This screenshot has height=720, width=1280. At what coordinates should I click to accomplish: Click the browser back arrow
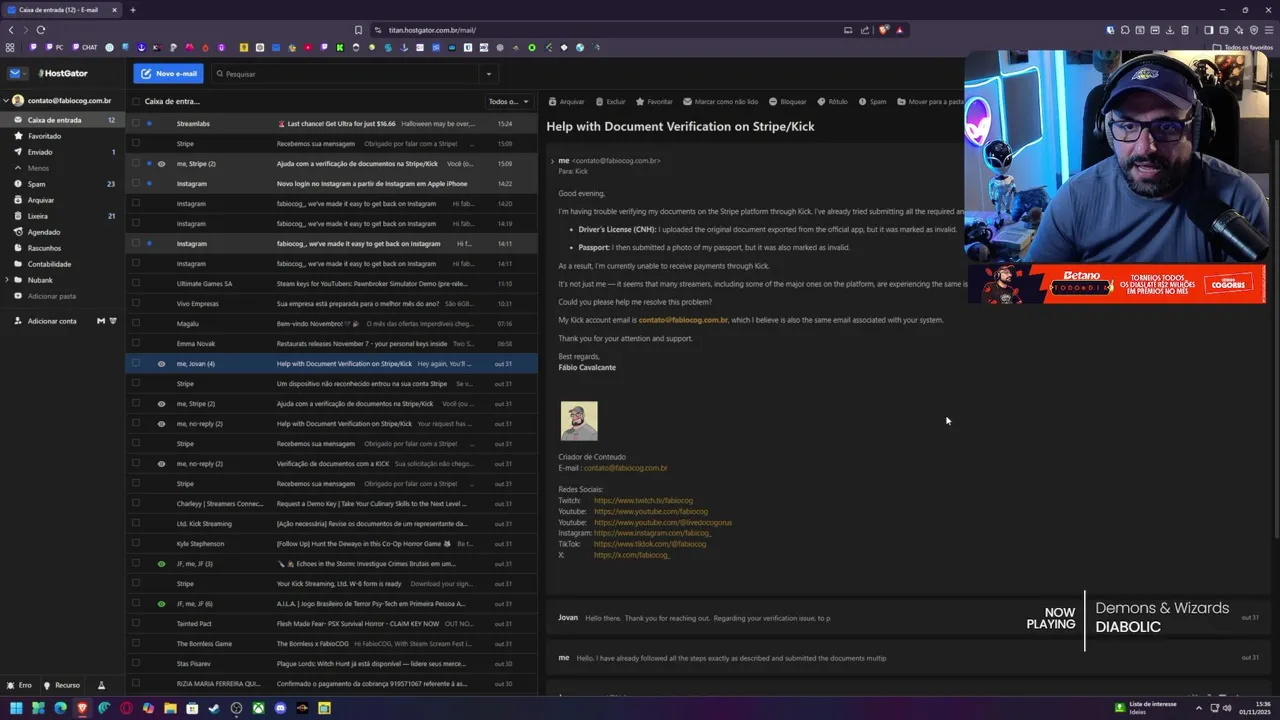coord(11,30)
